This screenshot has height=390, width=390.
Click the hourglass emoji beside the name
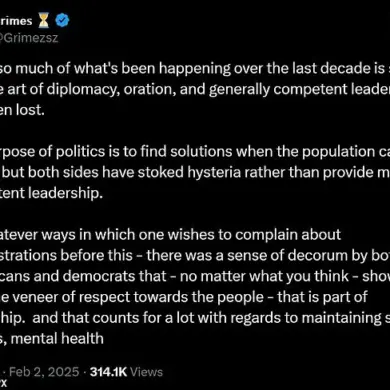pyautogui.click(x=44, y=21)
